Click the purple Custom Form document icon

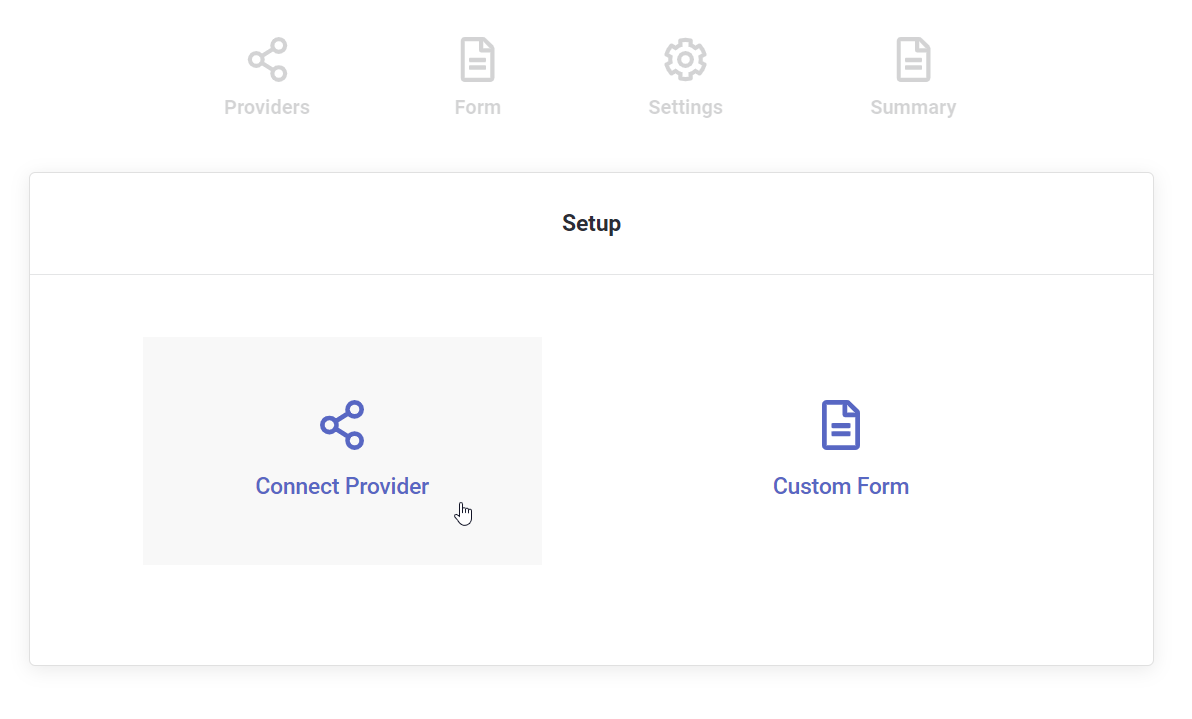(x=840, y=425)
